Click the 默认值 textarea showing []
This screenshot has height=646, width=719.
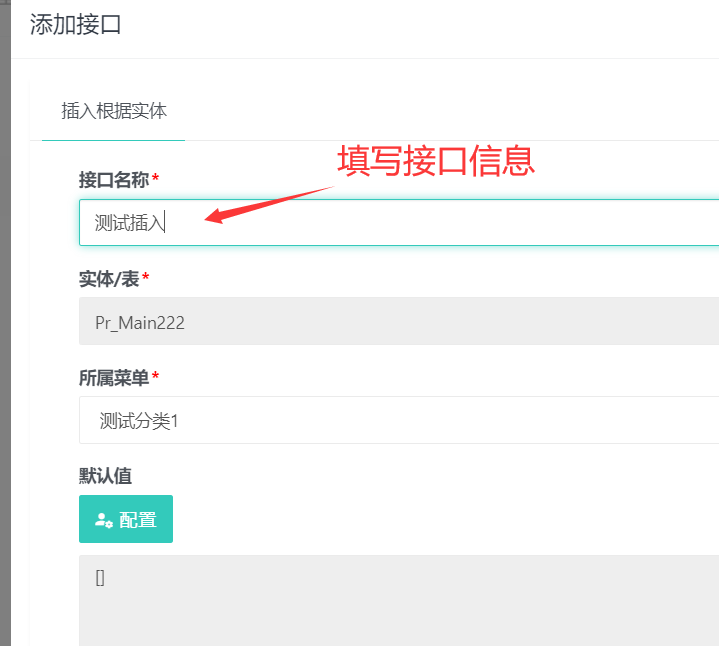point(399,601)
